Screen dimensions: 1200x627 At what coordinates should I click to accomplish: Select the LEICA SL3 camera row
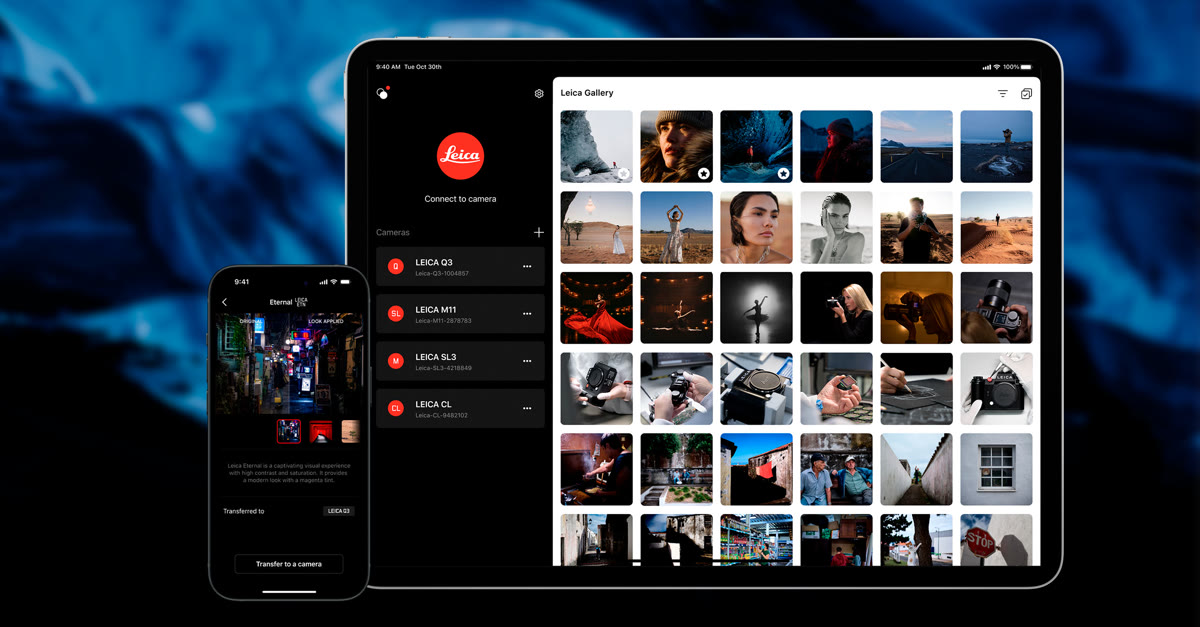point(460,361)
